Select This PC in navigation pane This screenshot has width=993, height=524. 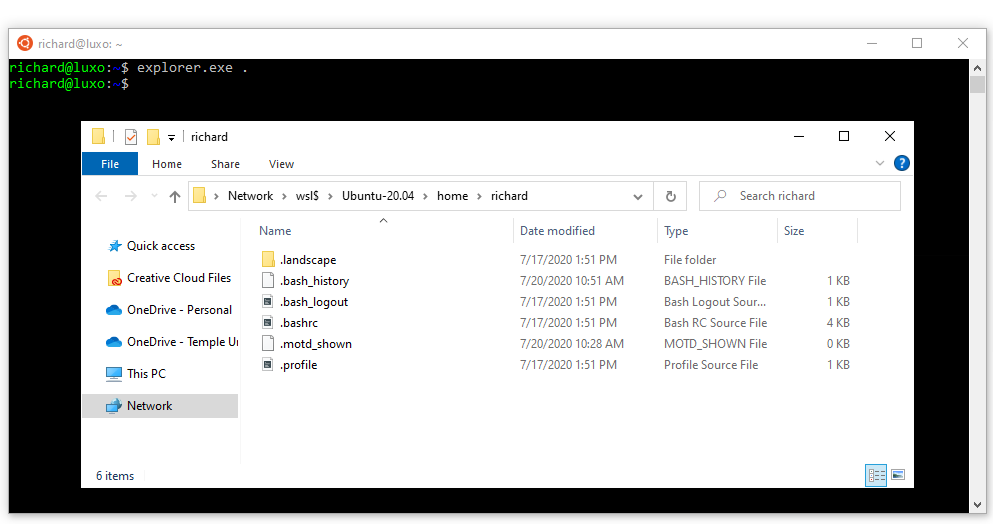[146, 374]
